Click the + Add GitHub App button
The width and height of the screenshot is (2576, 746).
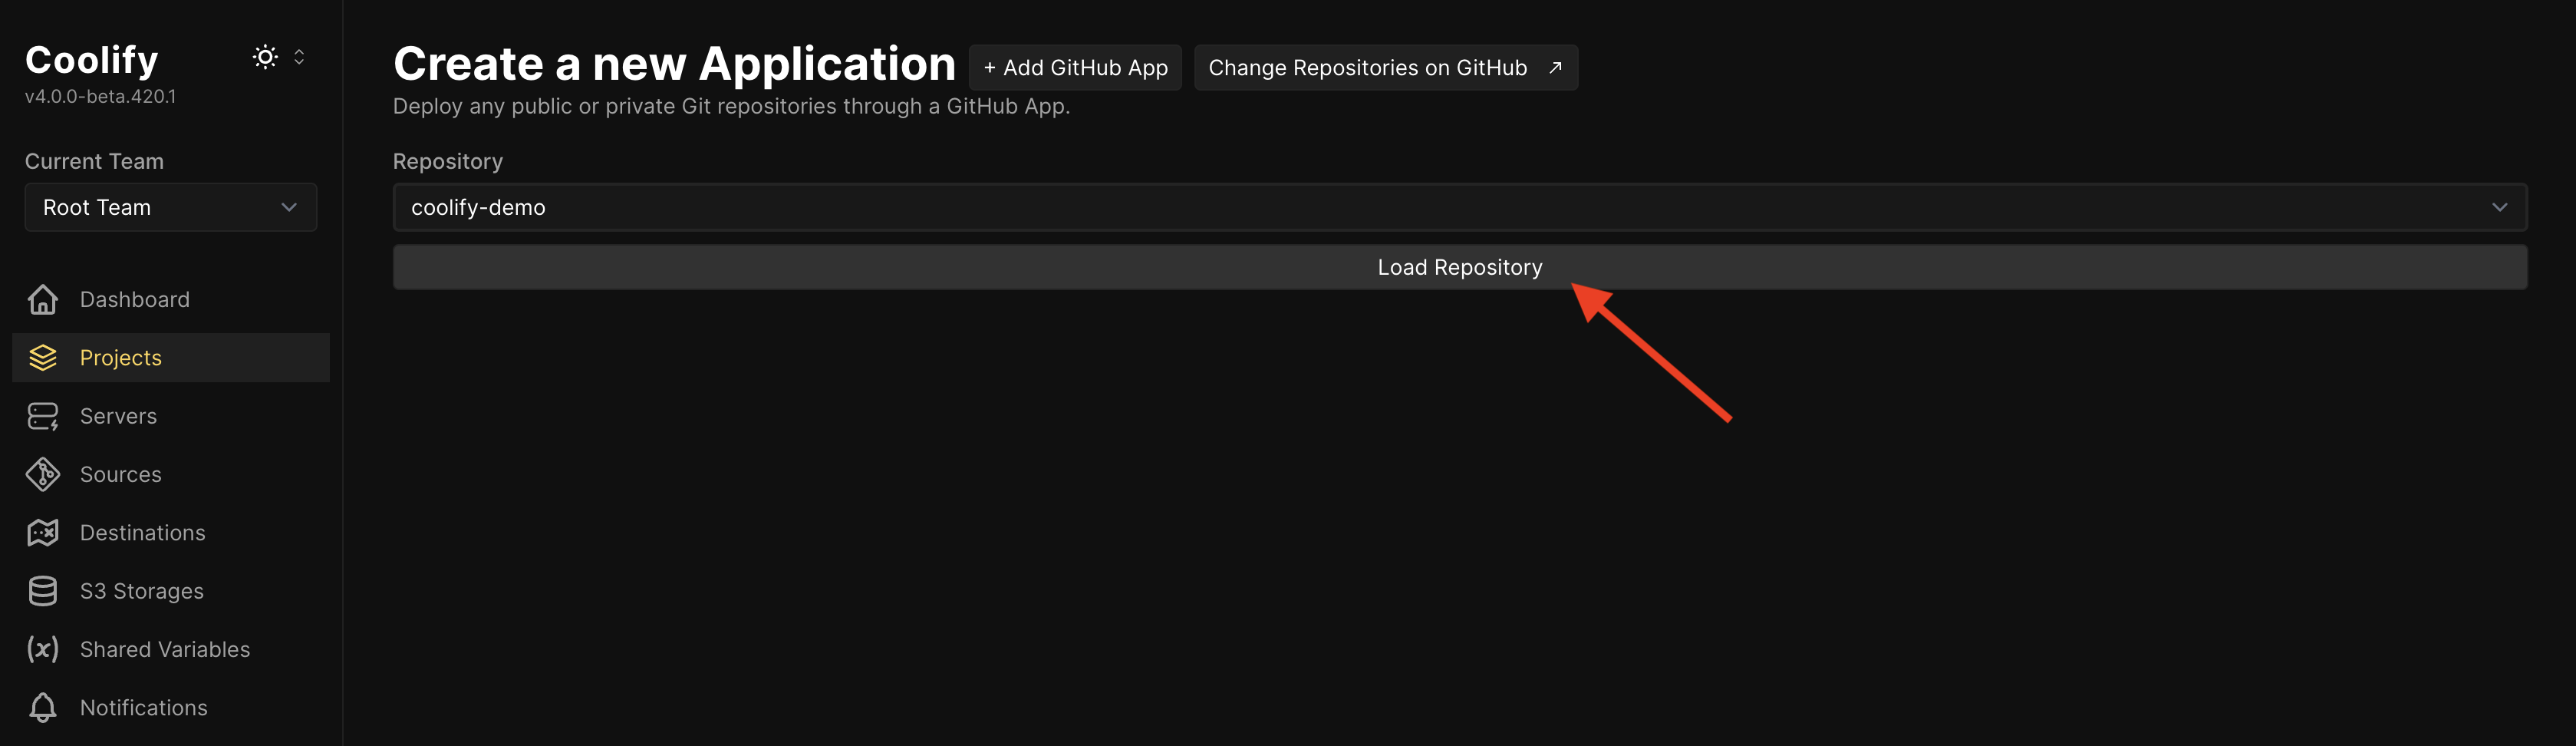point(1075,68)
